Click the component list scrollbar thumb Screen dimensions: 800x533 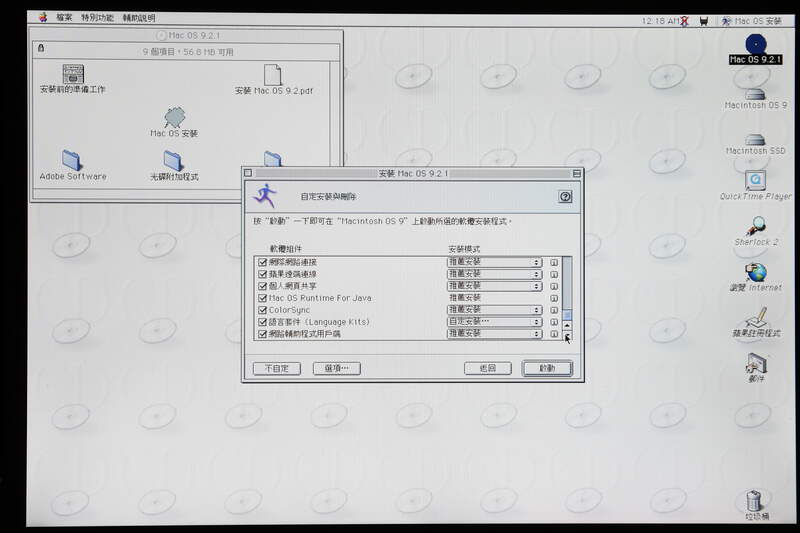[x=567, y=314]
